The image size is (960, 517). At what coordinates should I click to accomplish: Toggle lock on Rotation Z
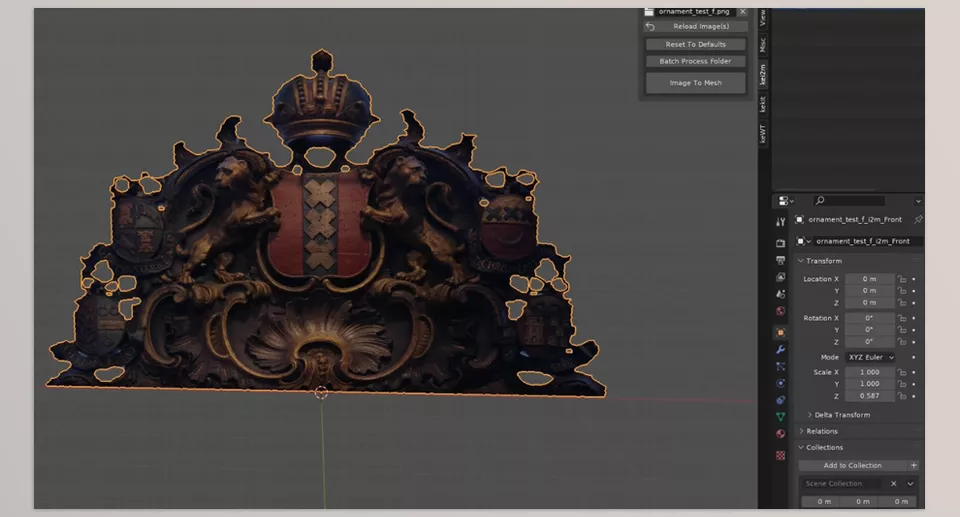pyautogui.click(x=902, y=342)
